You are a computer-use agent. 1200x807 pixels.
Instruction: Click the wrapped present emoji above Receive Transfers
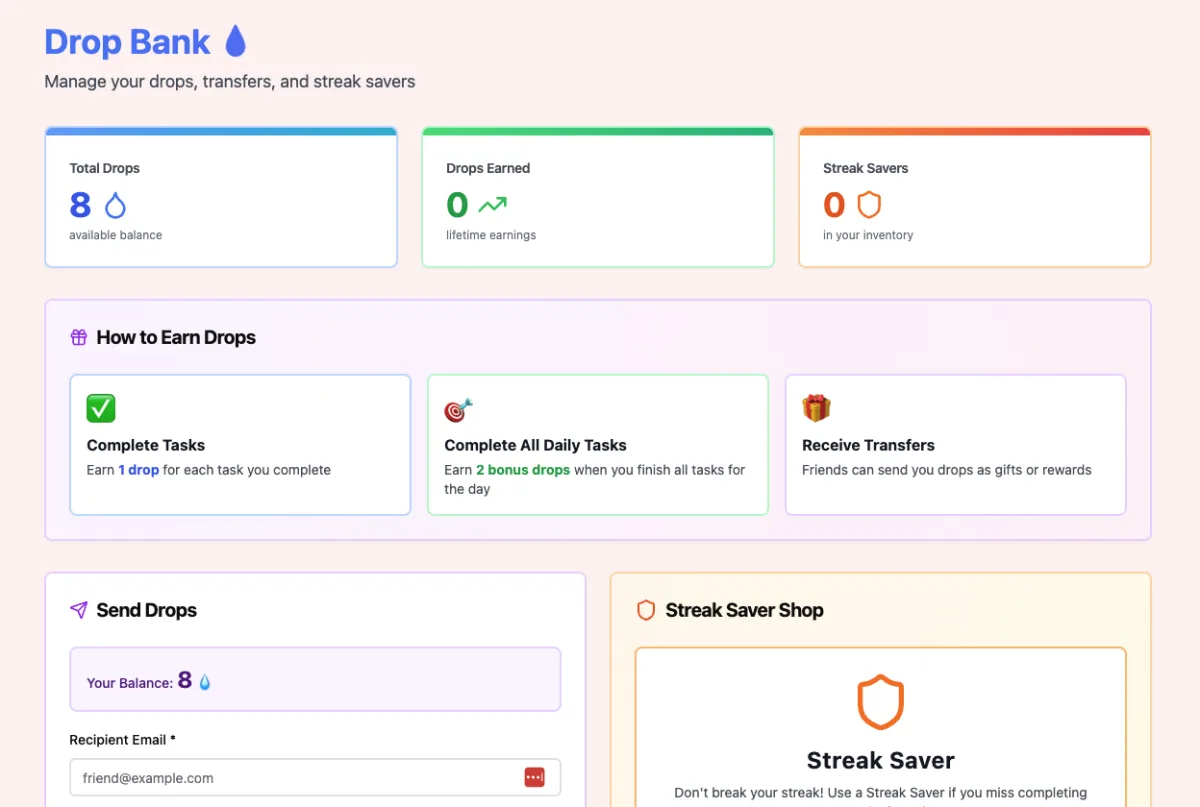816,408
